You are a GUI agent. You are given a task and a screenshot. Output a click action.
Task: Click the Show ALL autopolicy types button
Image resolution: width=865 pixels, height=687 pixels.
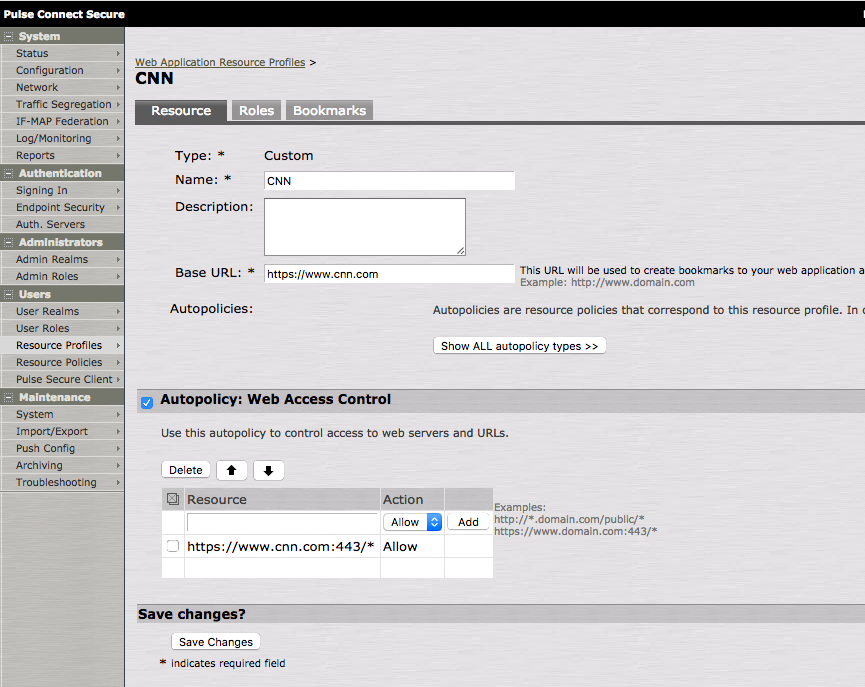tap(519, 345)
